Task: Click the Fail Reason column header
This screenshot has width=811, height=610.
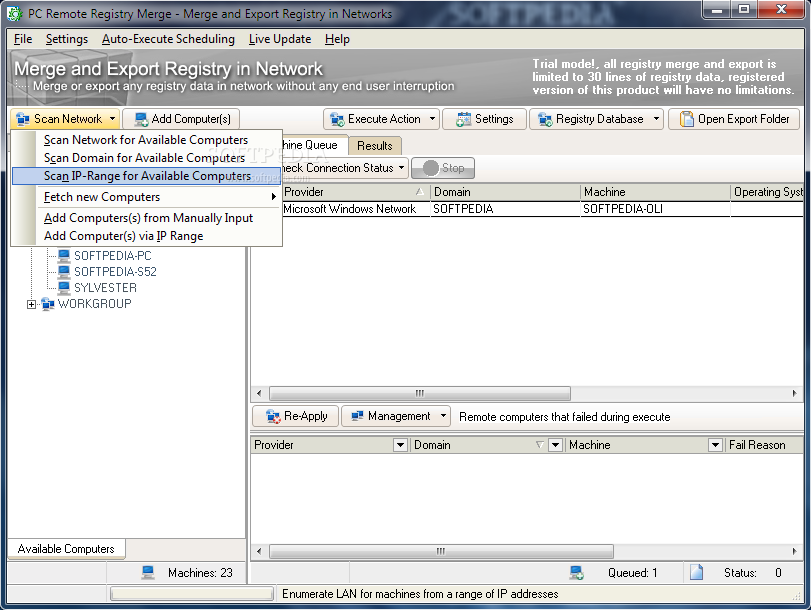Action: click(764, 445)
